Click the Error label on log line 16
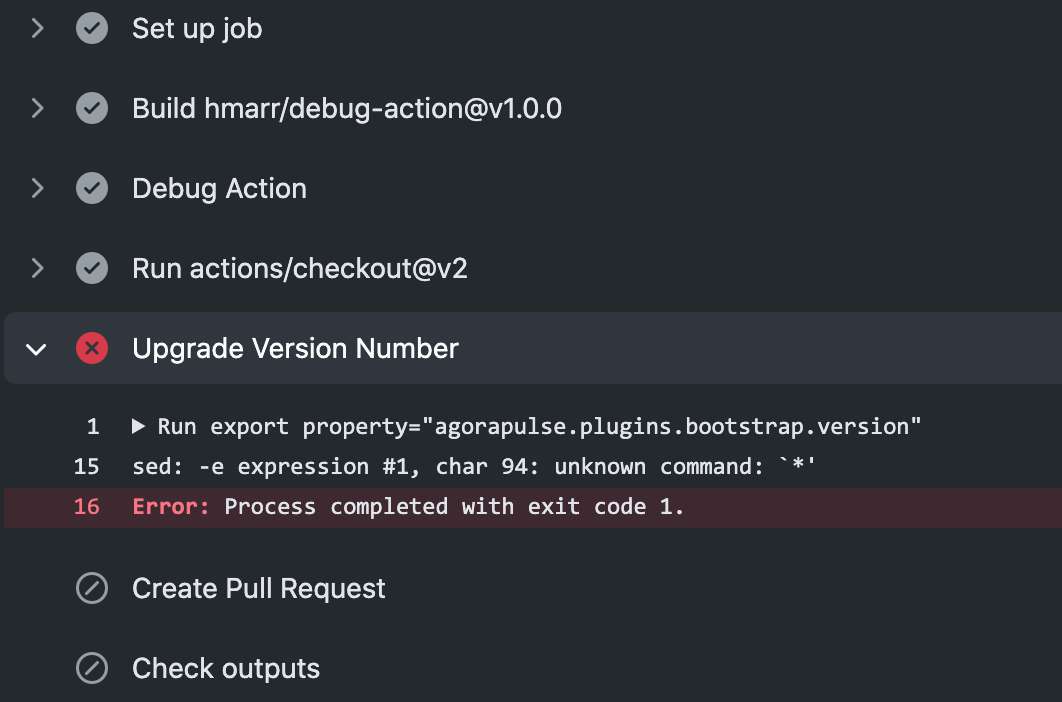Screen dimensions: 1062x702 coord(170,506)
